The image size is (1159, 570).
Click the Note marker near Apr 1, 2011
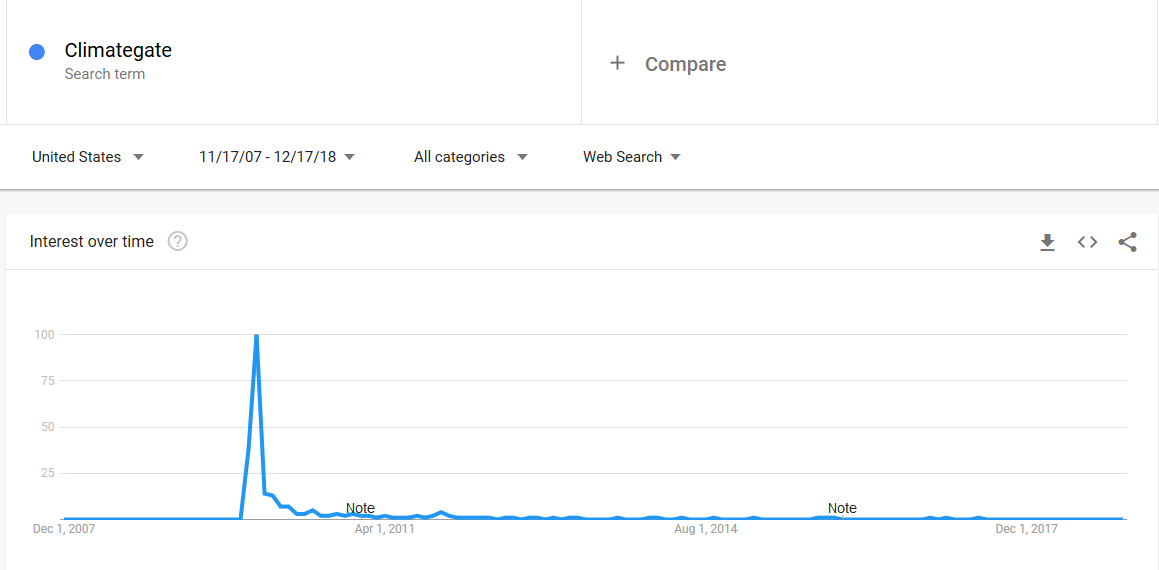coord(360,508)
